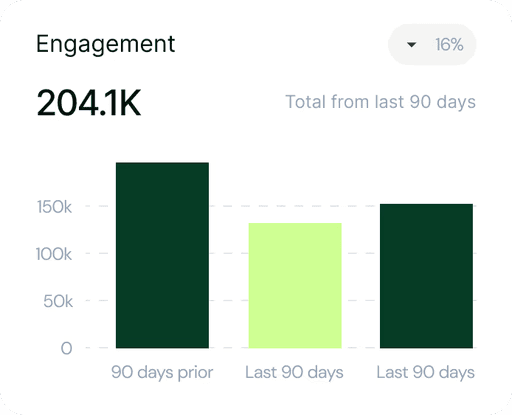512x415 pixels.
Task: Click the downward triangle icon beside 16%
Action: coord(412,45)
